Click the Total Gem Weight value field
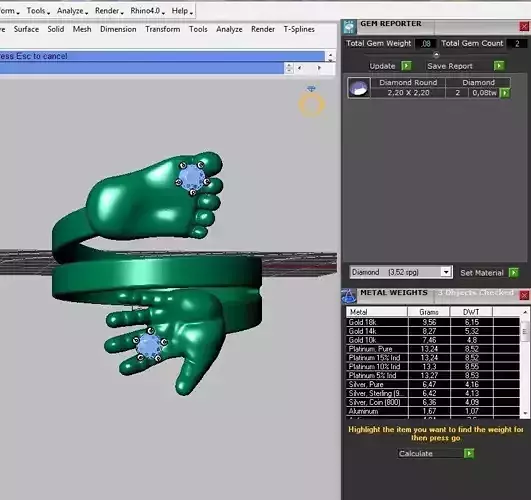The width and height of the screenshot is (531, 500). pos(426,44)
